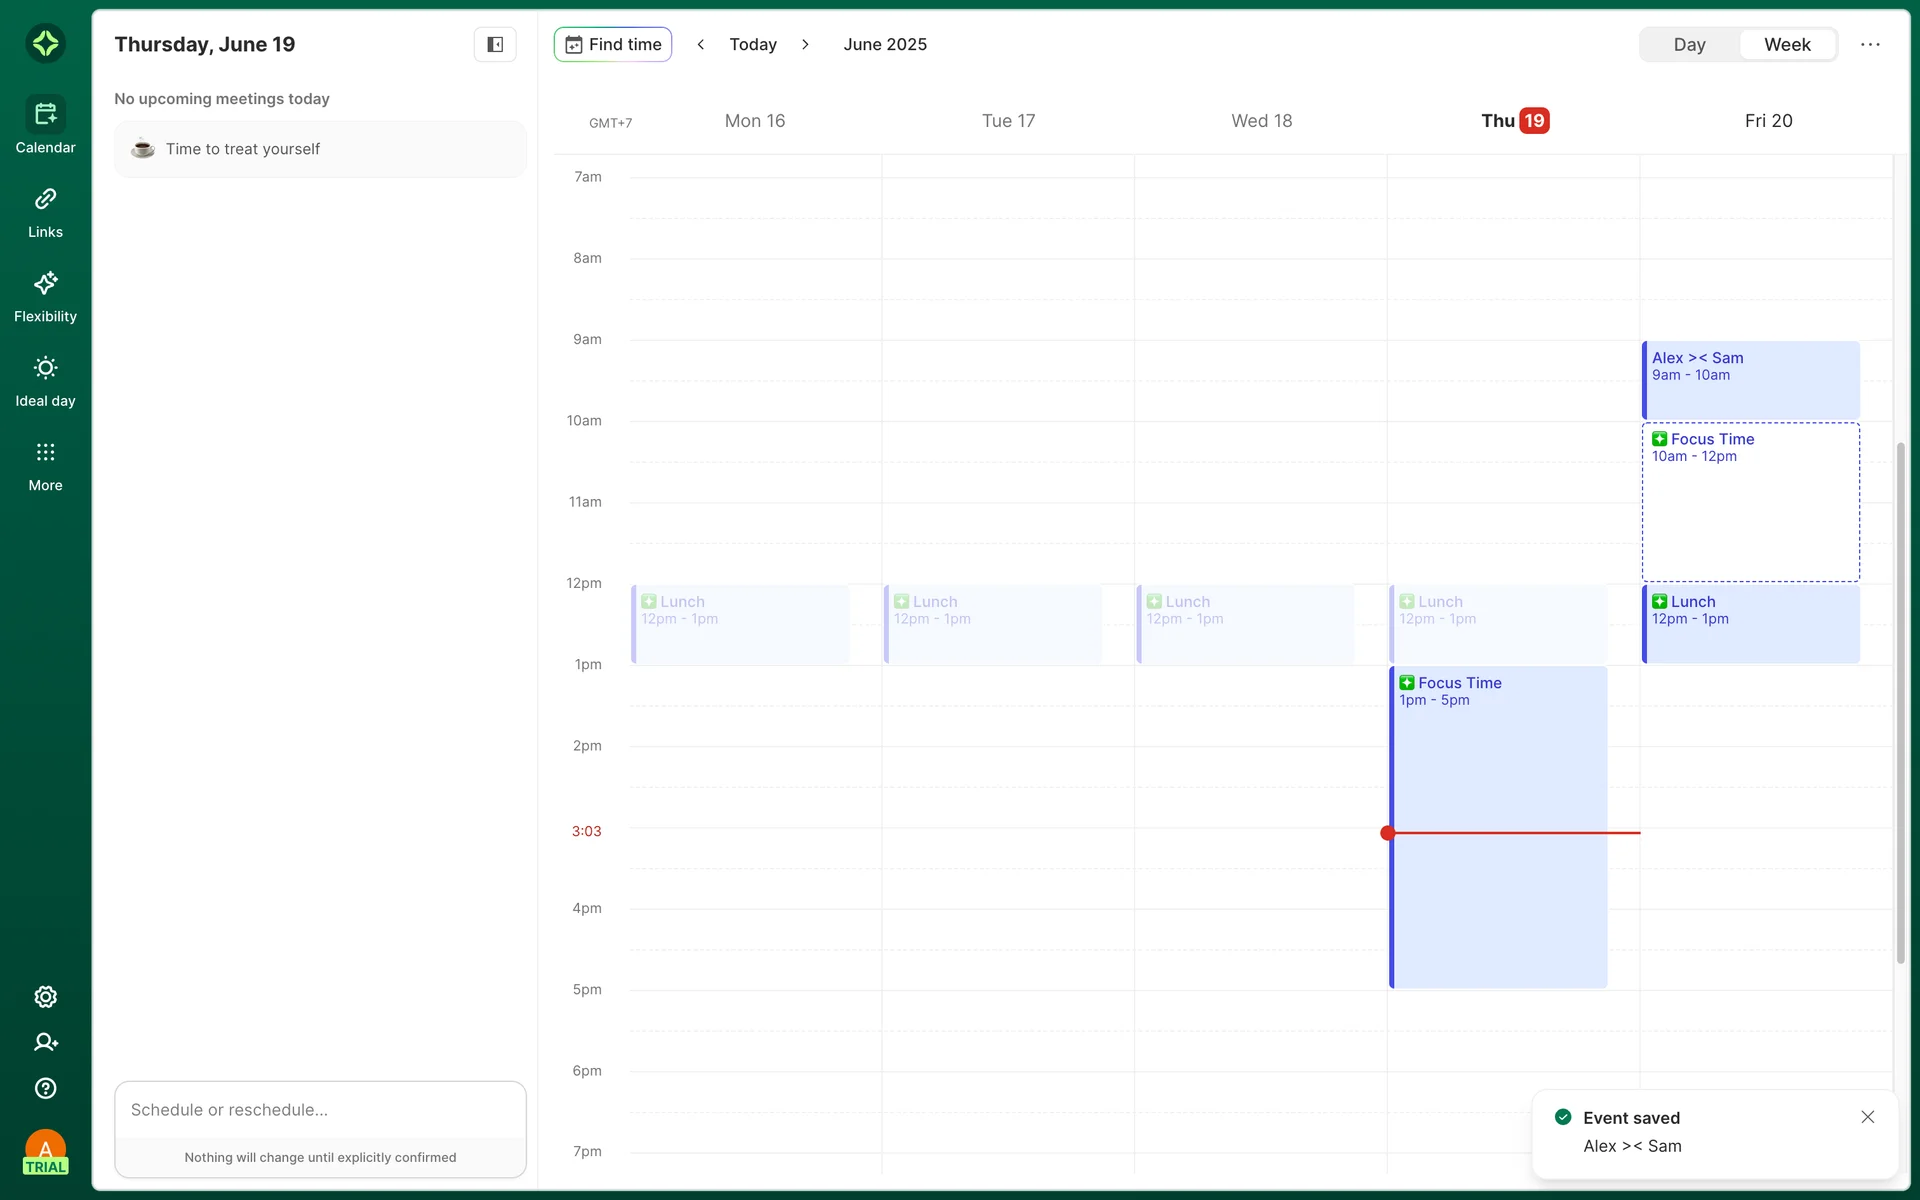Open the three-dot options menu
This screenshot has width=1920, height=1200.
pyautogui.click(x=1870, y=44)
